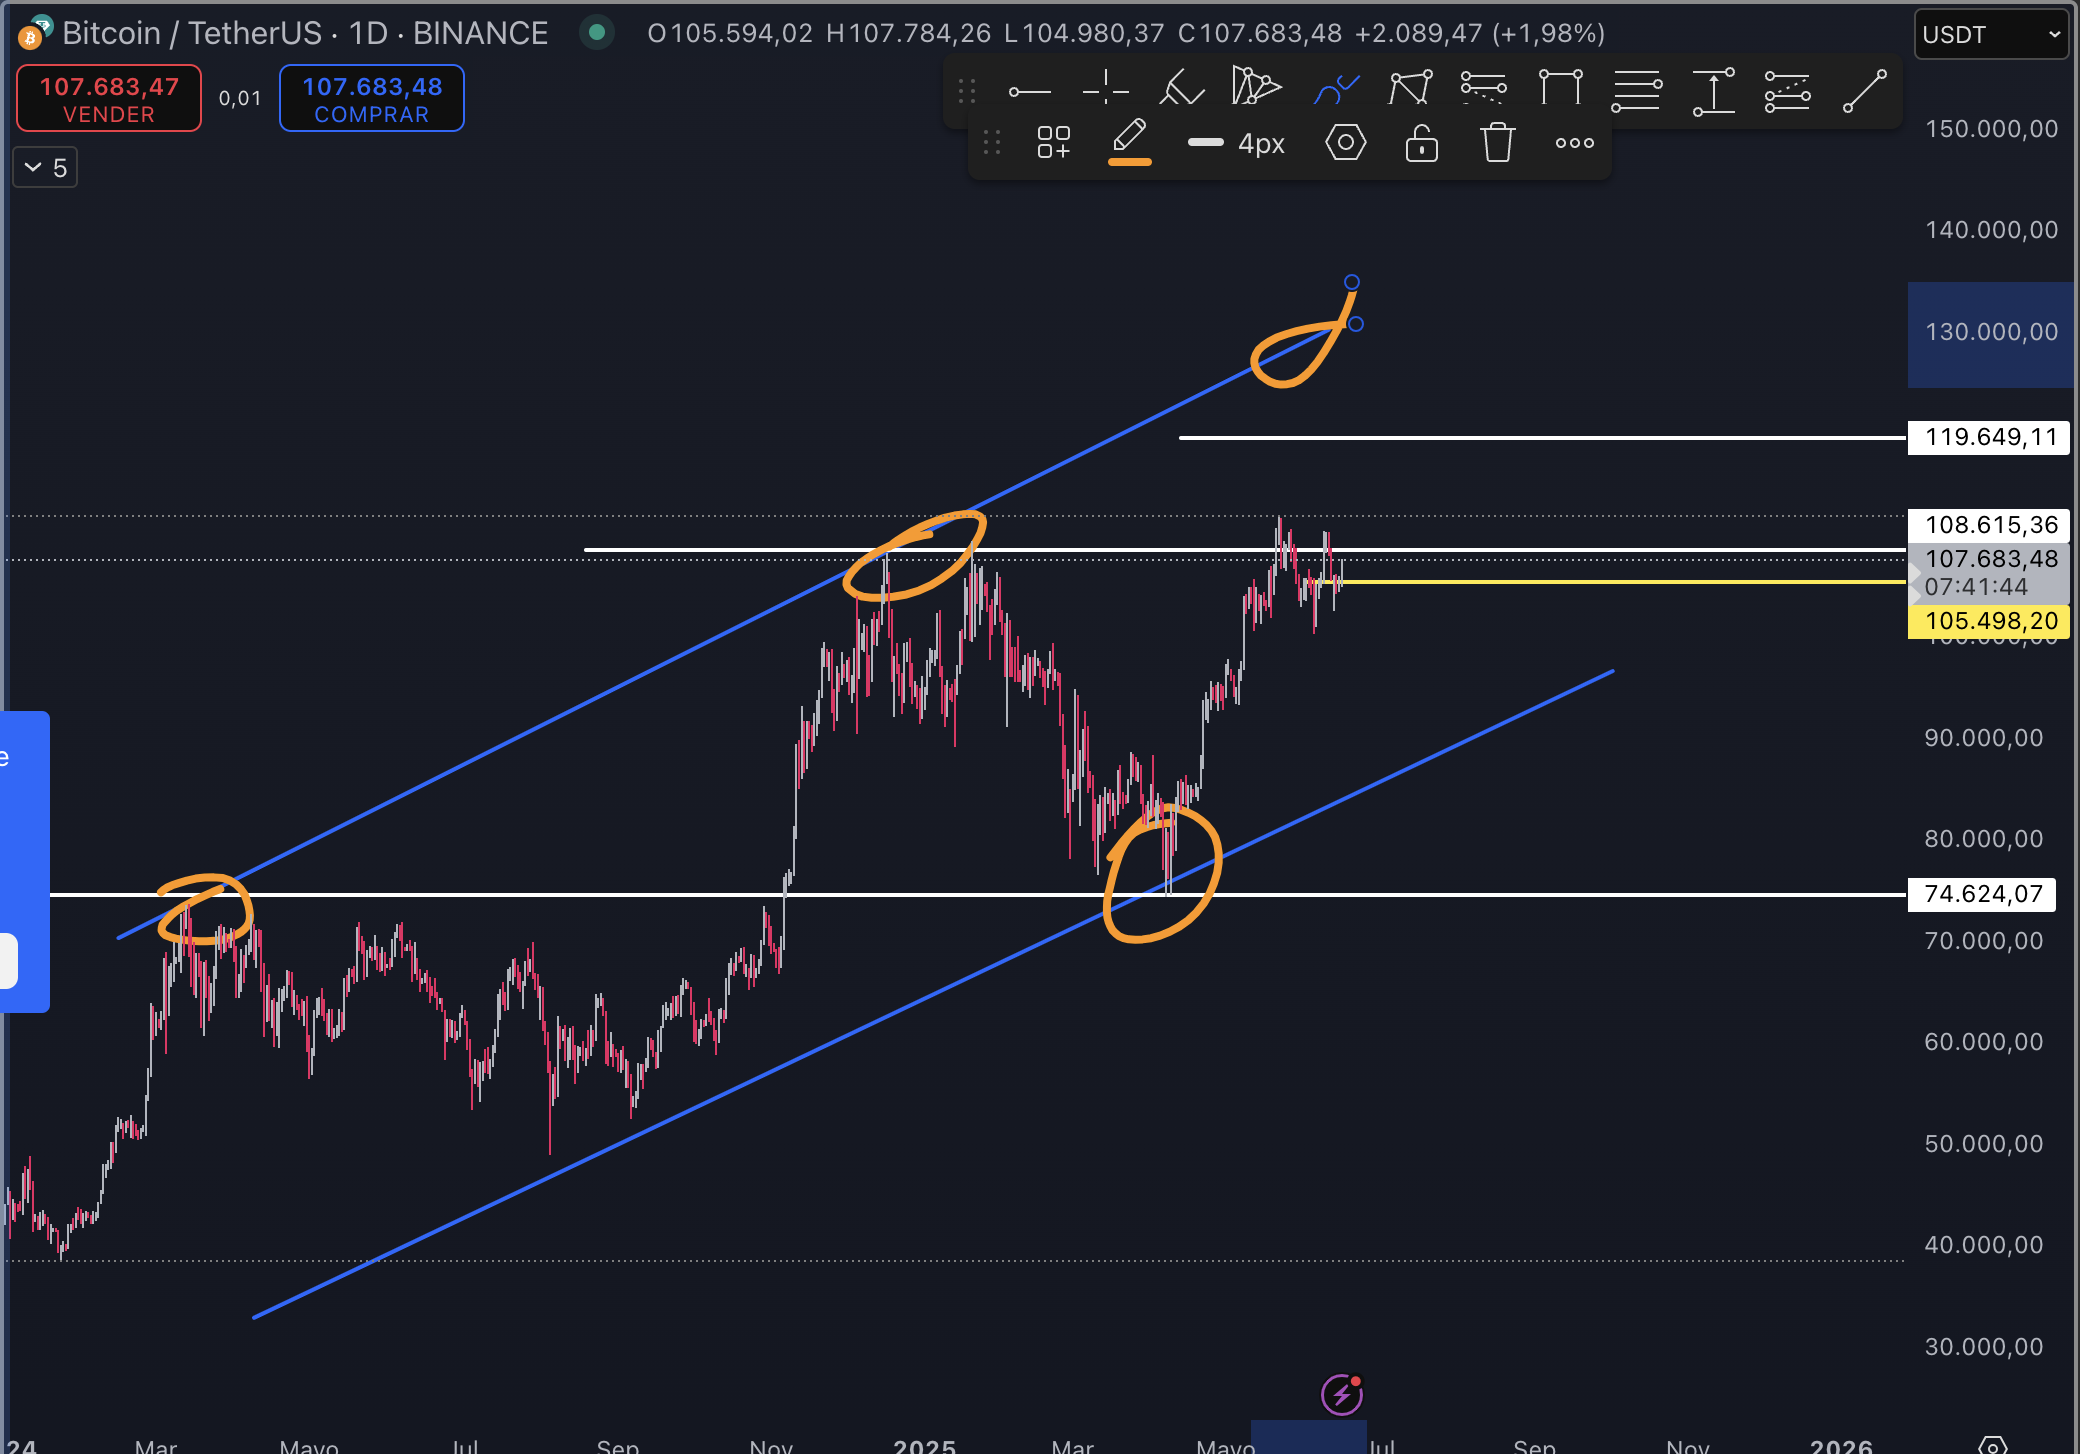This screenshot has width=2080, height=1454.
Task: Select the Fibonacci retracement tool
Action: click(x=1636, y=90)
